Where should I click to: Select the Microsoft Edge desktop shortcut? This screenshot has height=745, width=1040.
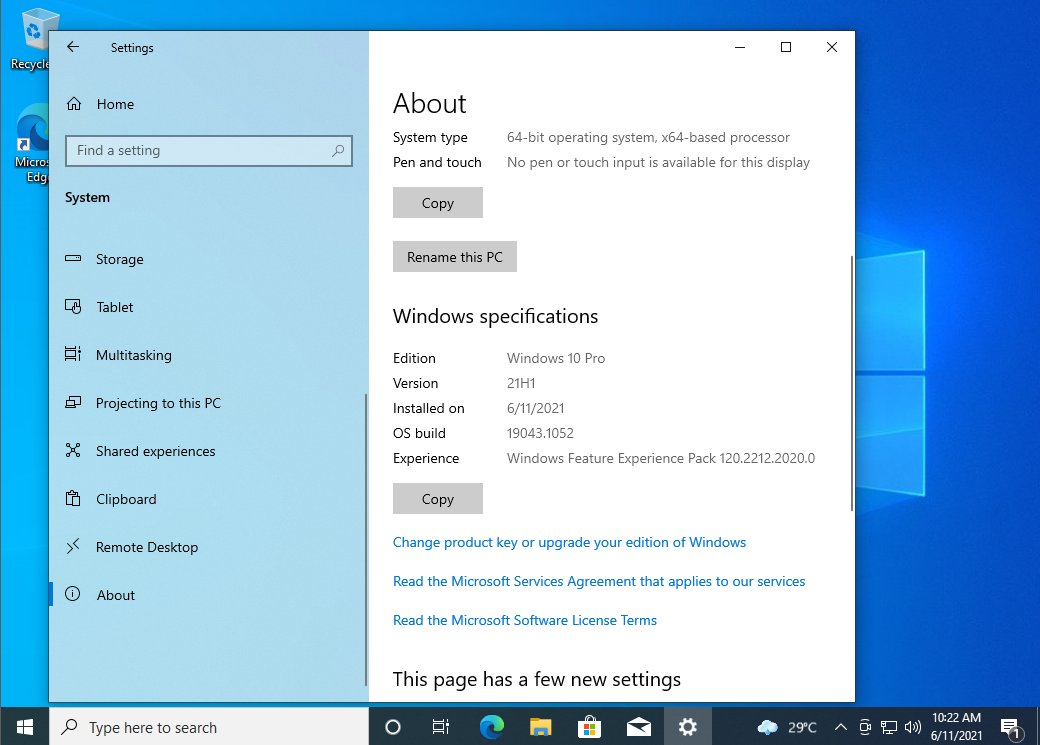point(31,143)
